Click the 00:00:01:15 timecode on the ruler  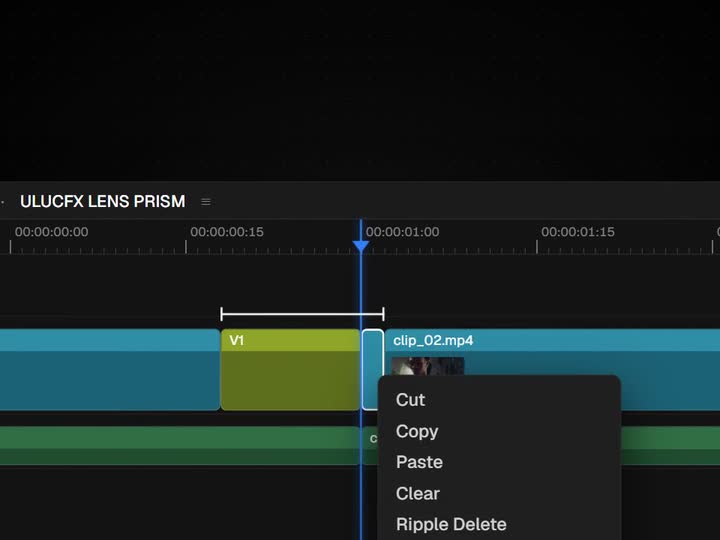tap(578, 232)
